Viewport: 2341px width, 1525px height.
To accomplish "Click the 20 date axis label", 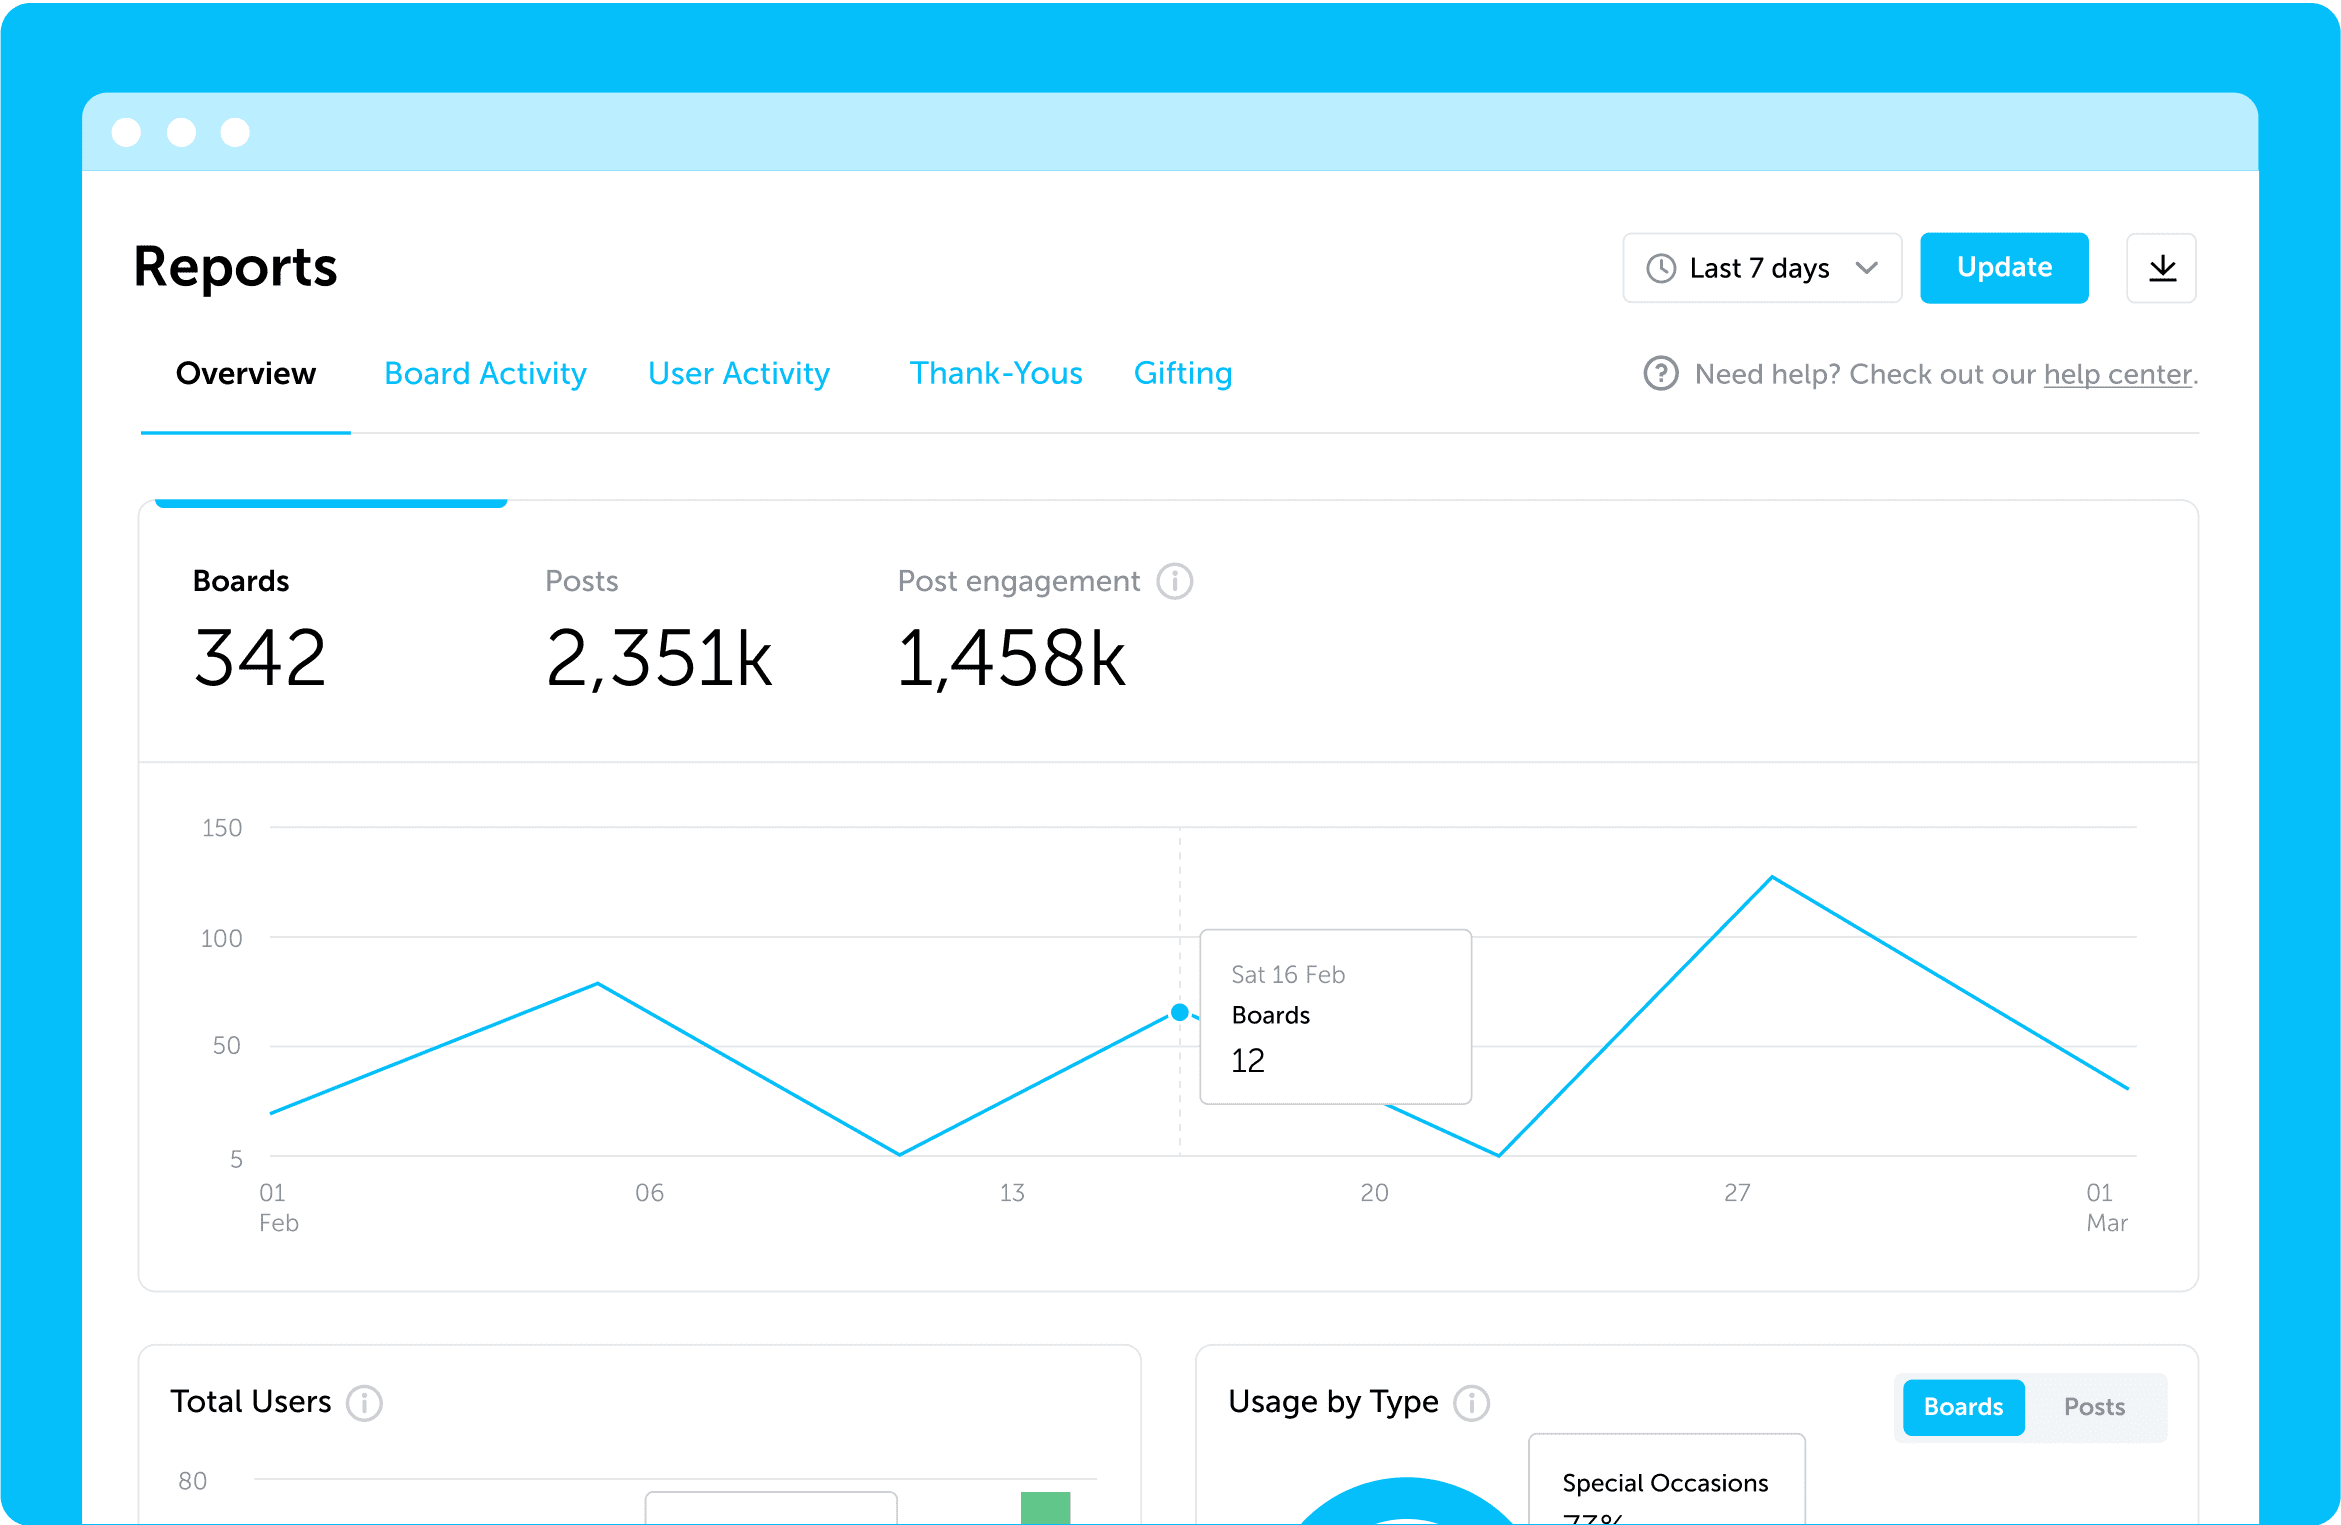I will pyautogui.click(x=1374, y=1192).
